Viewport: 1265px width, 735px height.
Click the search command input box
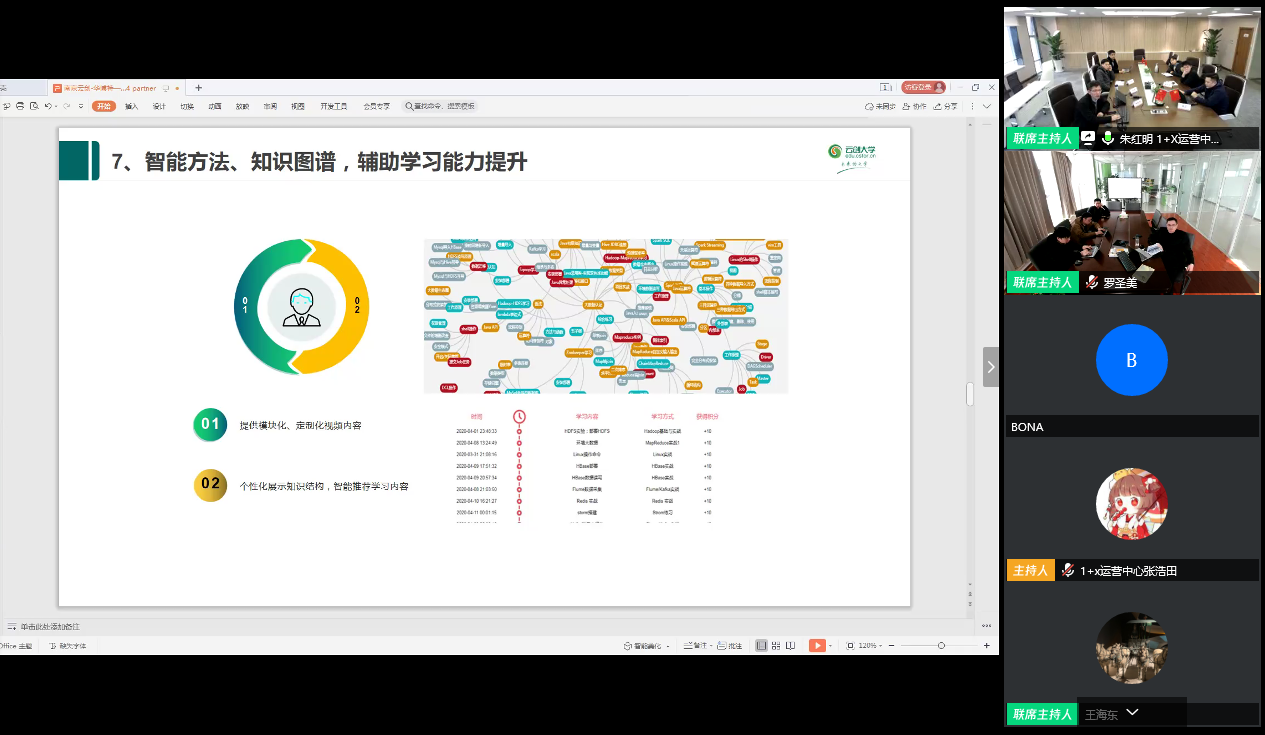pos(441,106)
